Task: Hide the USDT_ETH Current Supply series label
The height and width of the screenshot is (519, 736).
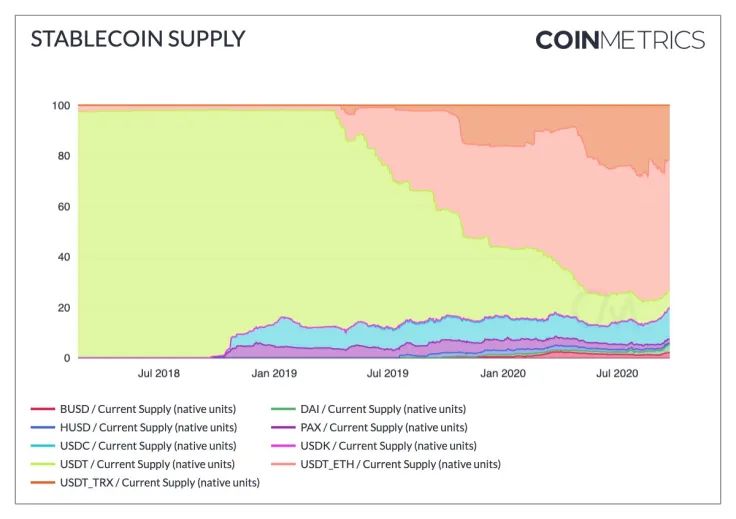Action: (400, 464)
